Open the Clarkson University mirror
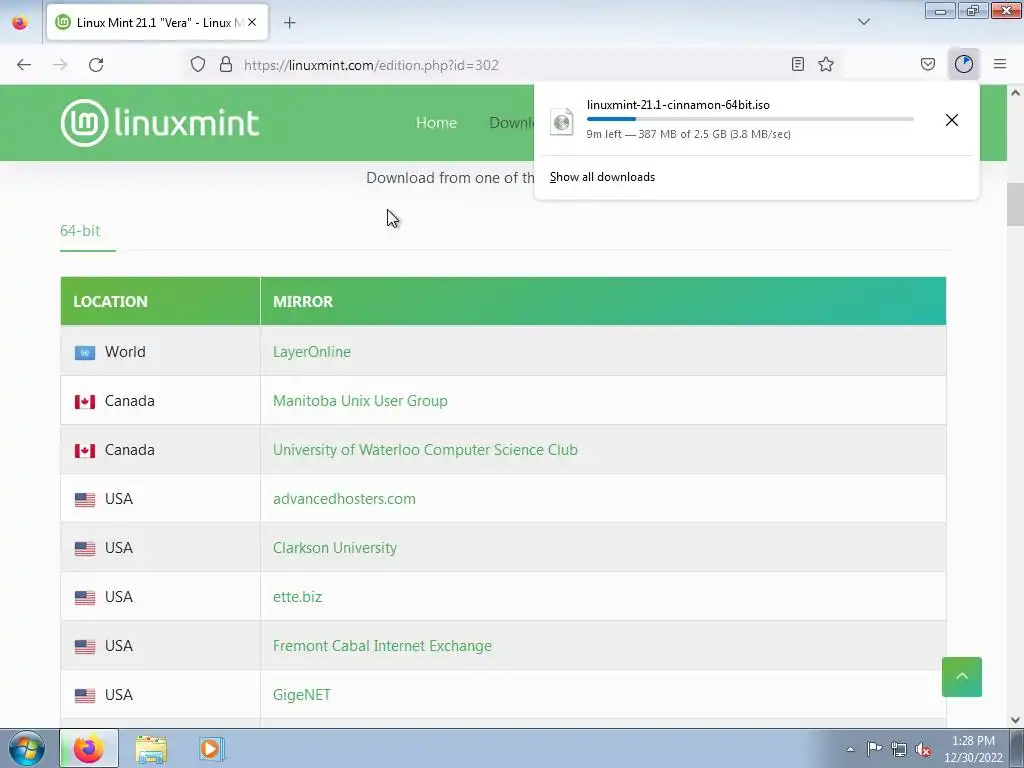The image size is (1024, 768). (334, 547)
